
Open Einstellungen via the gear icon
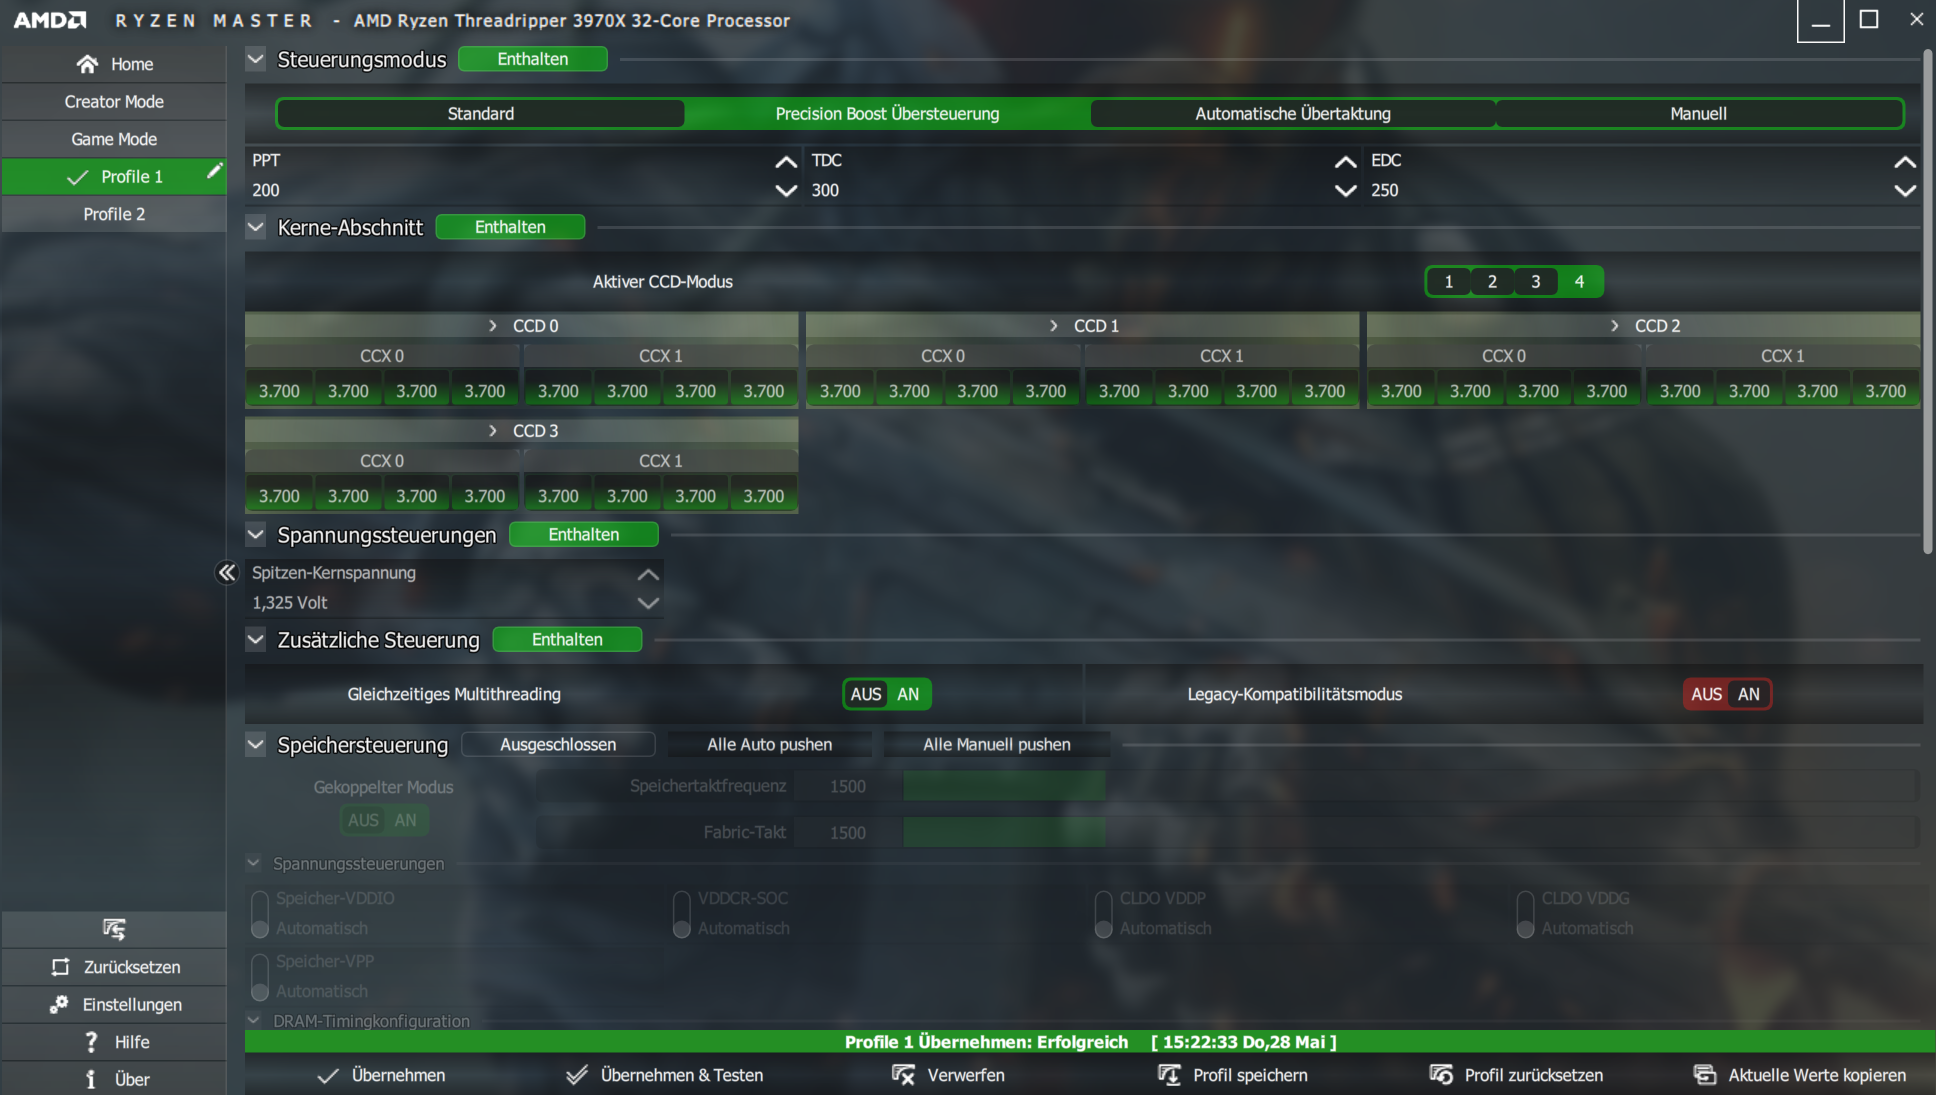[x=60, y=1004]
